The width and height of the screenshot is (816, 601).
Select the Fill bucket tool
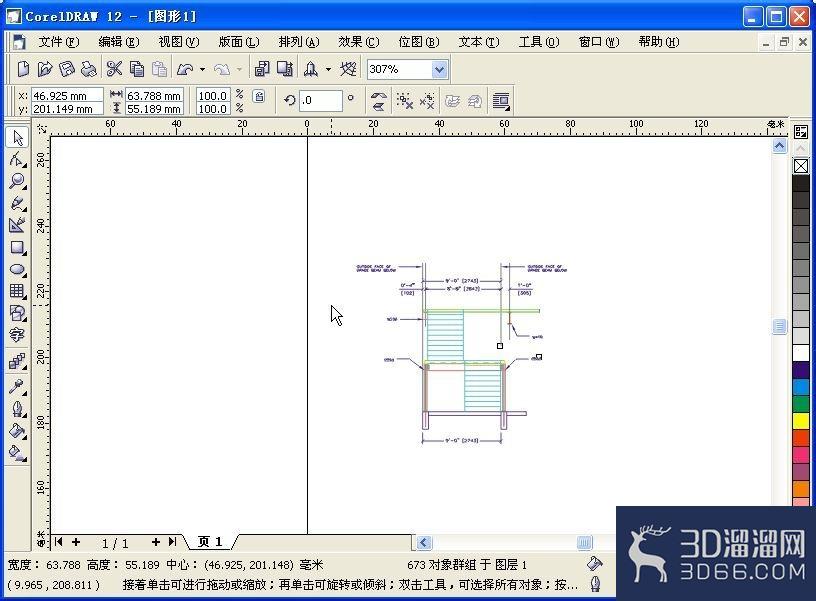pyautogui.click(x=17, y=431)
